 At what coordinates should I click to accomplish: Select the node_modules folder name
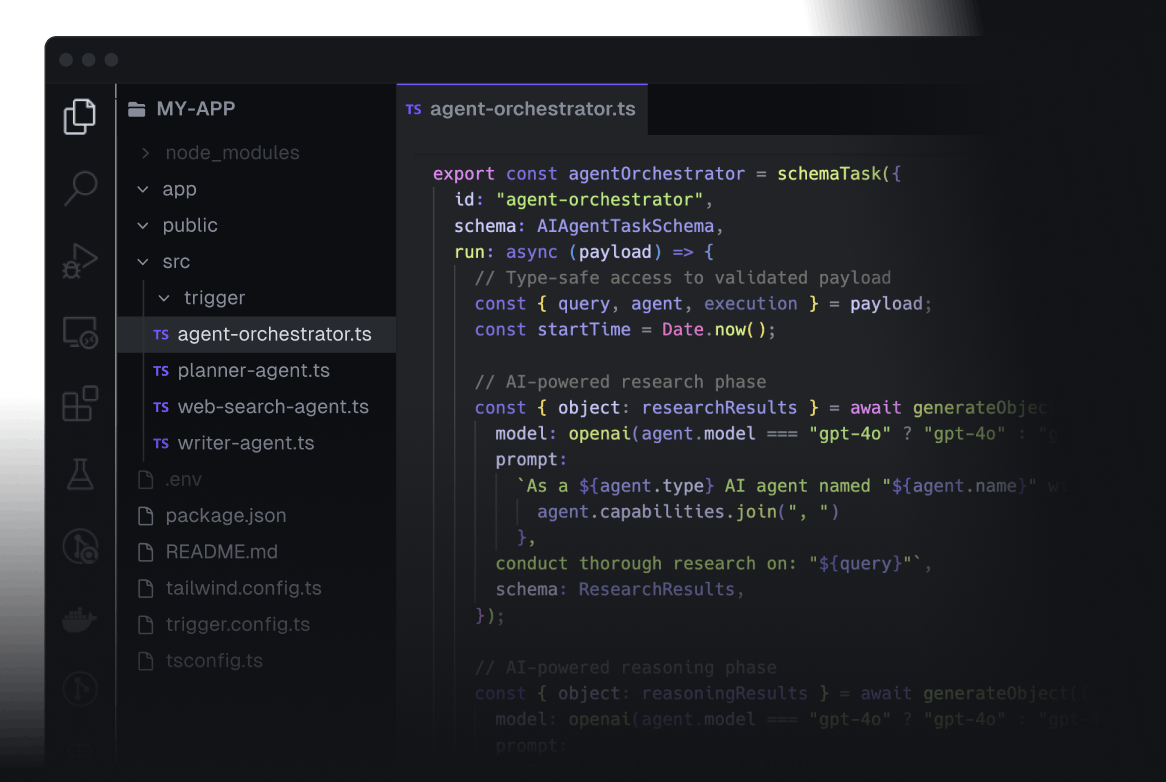click(232, 153)
